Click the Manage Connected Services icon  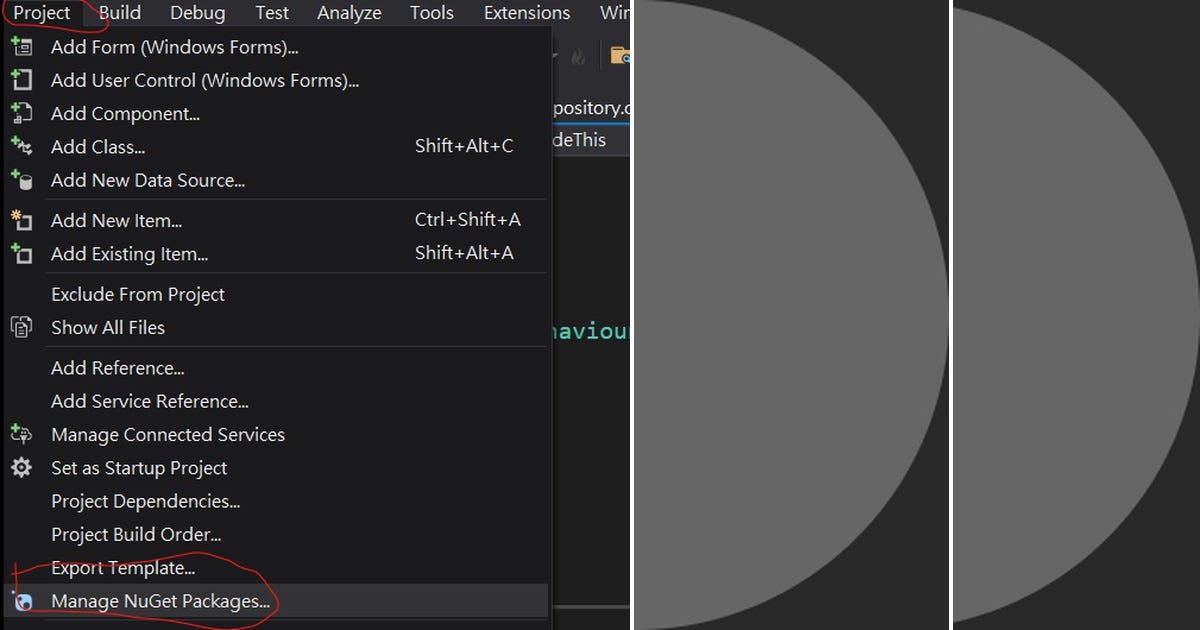coord(21,434)
